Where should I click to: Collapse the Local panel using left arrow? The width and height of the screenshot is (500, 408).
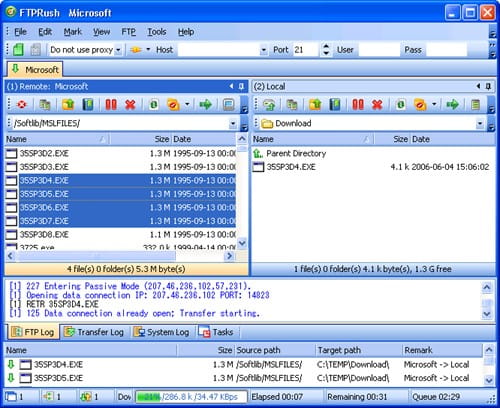click(478, 87)
